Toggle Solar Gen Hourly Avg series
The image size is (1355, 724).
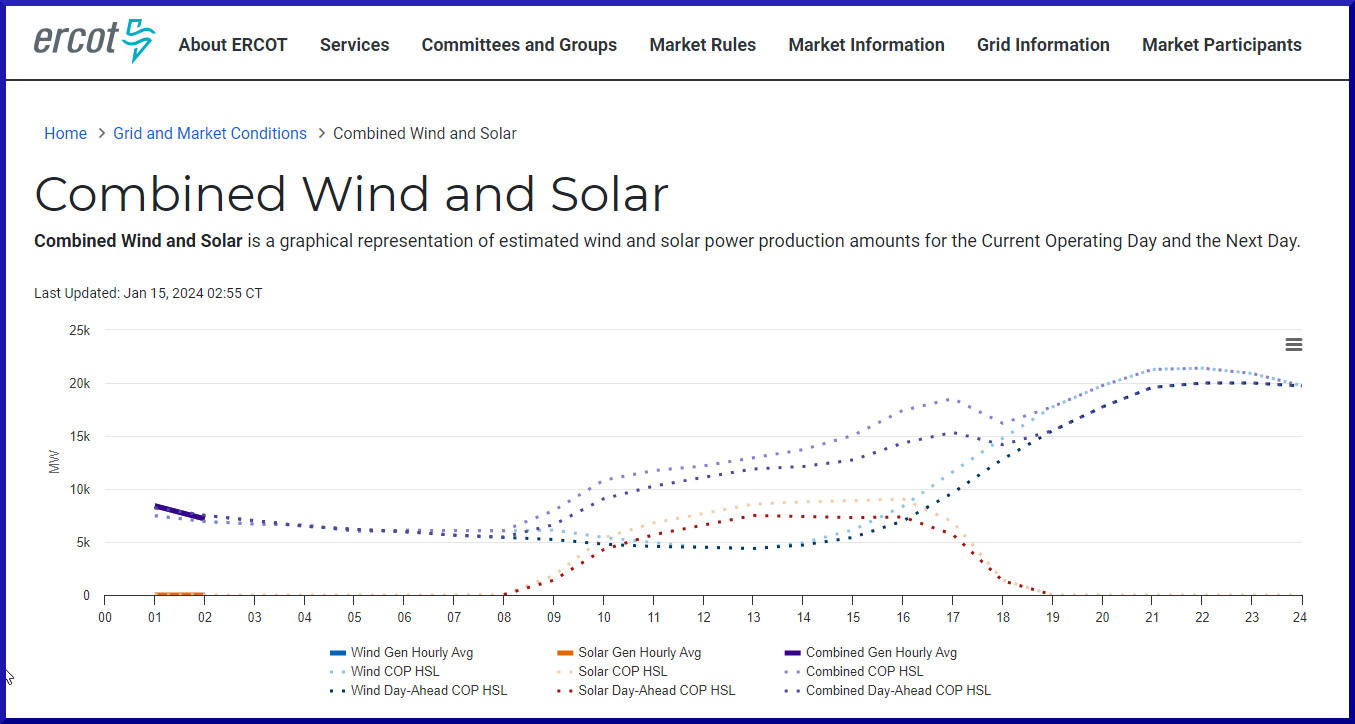(x=639, y=653)
